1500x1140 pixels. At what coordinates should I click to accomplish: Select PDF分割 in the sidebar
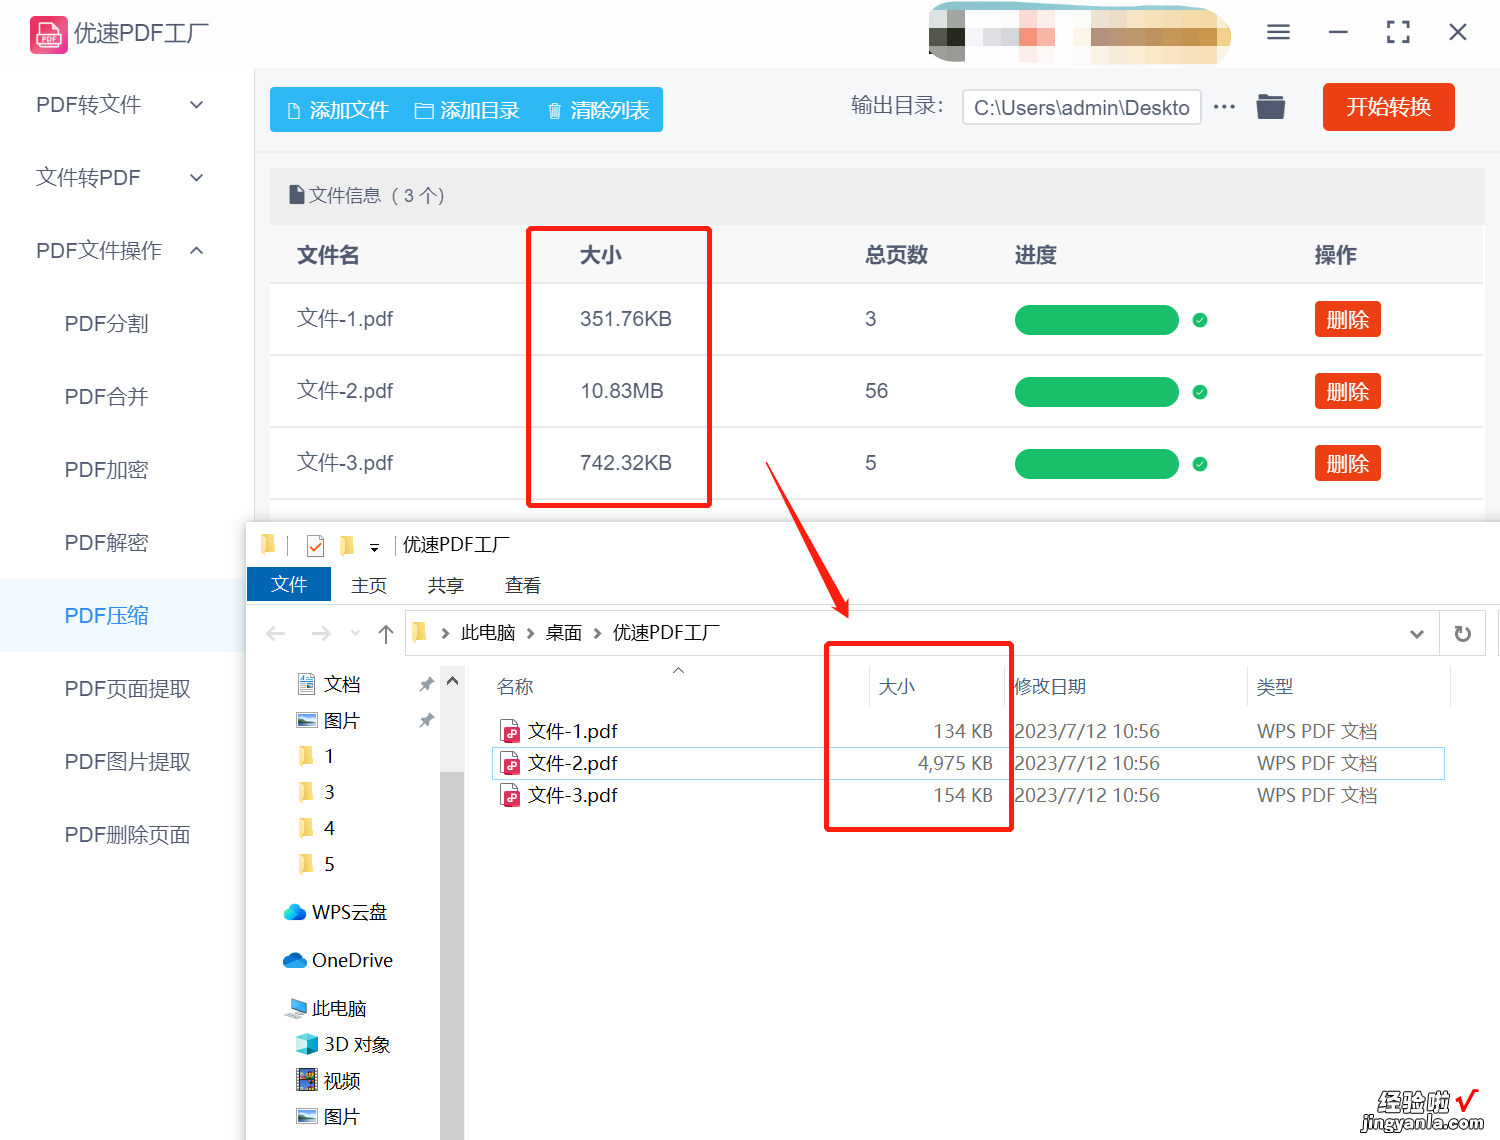(106, 324)
